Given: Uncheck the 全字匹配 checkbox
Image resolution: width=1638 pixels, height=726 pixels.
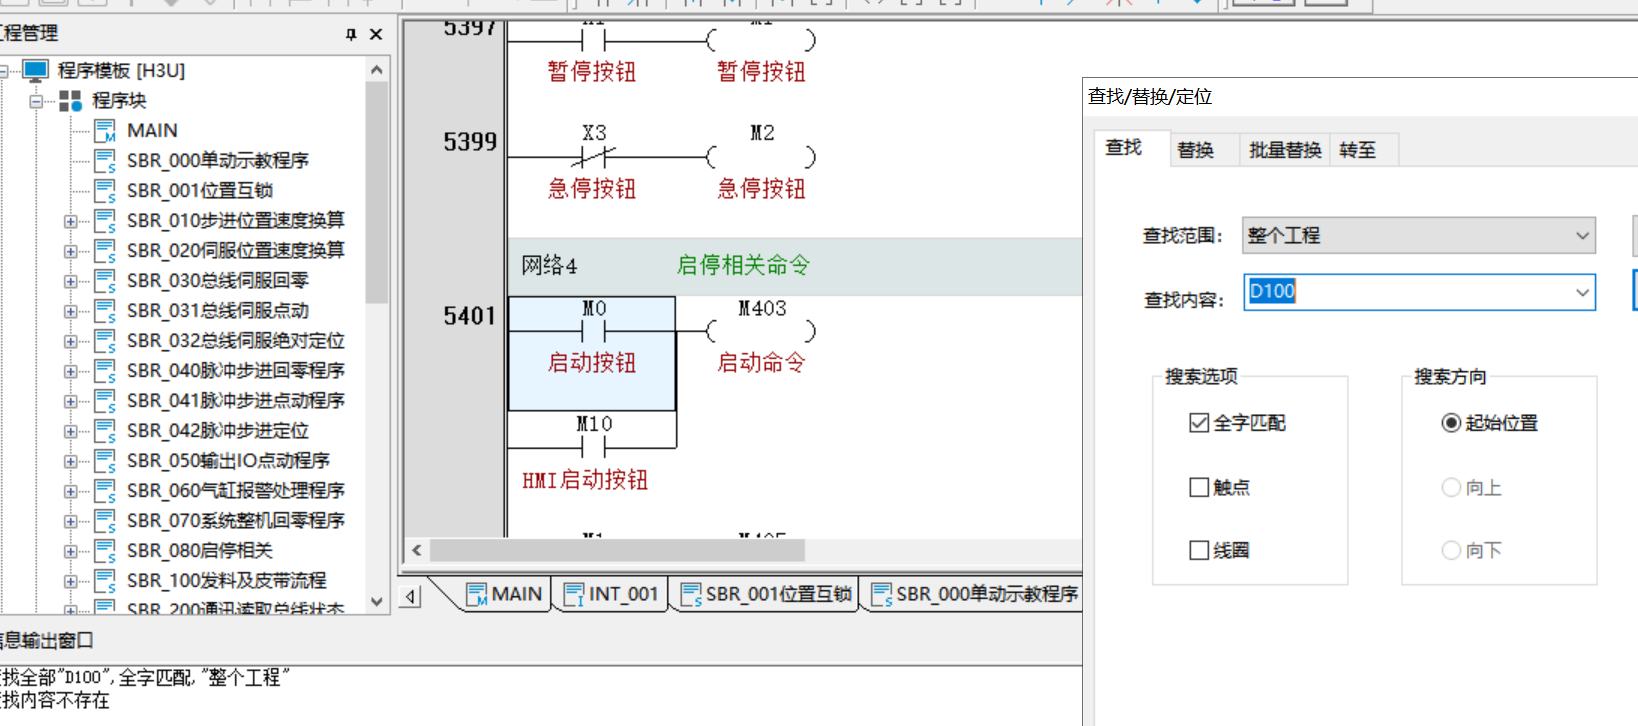Looking at the screenshot, I should pos(1199,423).
